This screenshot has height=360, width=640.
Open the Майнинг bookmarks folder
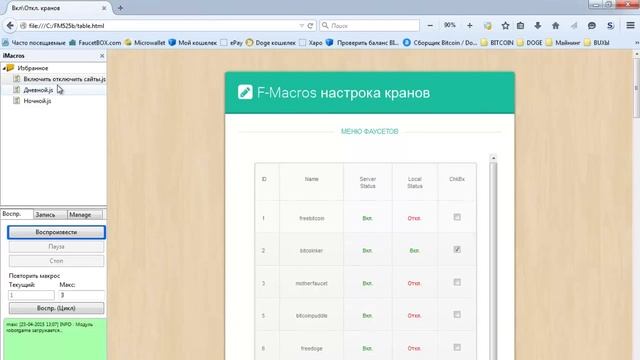563,42
